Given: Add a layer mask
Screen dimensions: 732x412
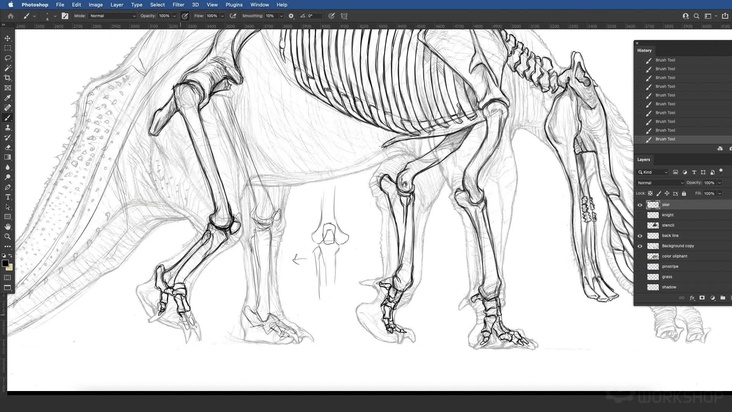Looking at the screenshot, I should click(702, 298).
